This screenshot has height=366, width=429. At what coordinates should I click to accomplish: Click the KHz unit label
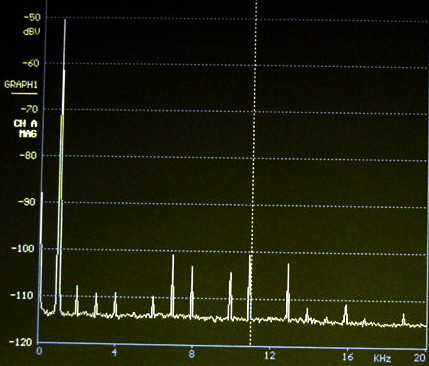pyautogui.click(x=382, y=359)
